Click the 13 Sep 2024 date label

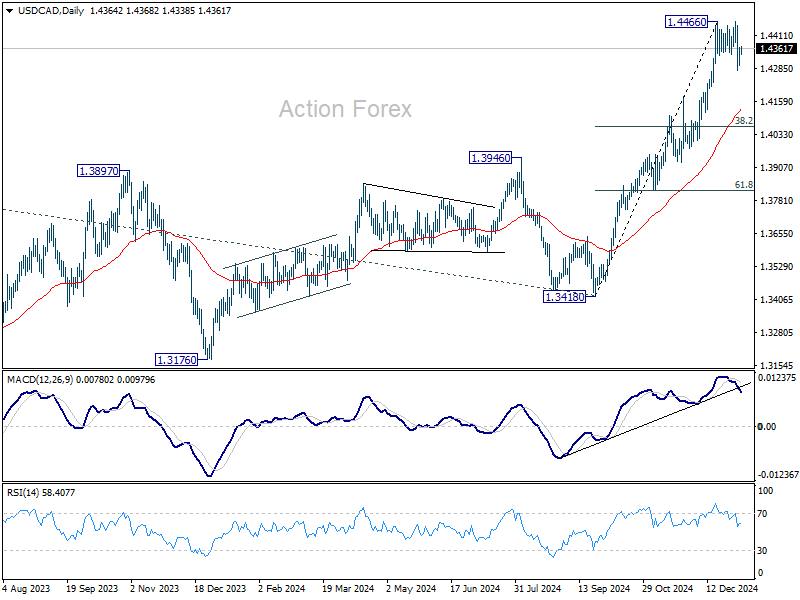point(604,589)
